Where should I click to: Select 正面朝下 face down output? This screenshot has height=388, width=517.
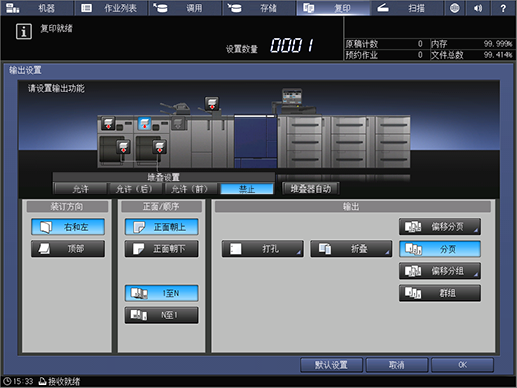point(161,249)
